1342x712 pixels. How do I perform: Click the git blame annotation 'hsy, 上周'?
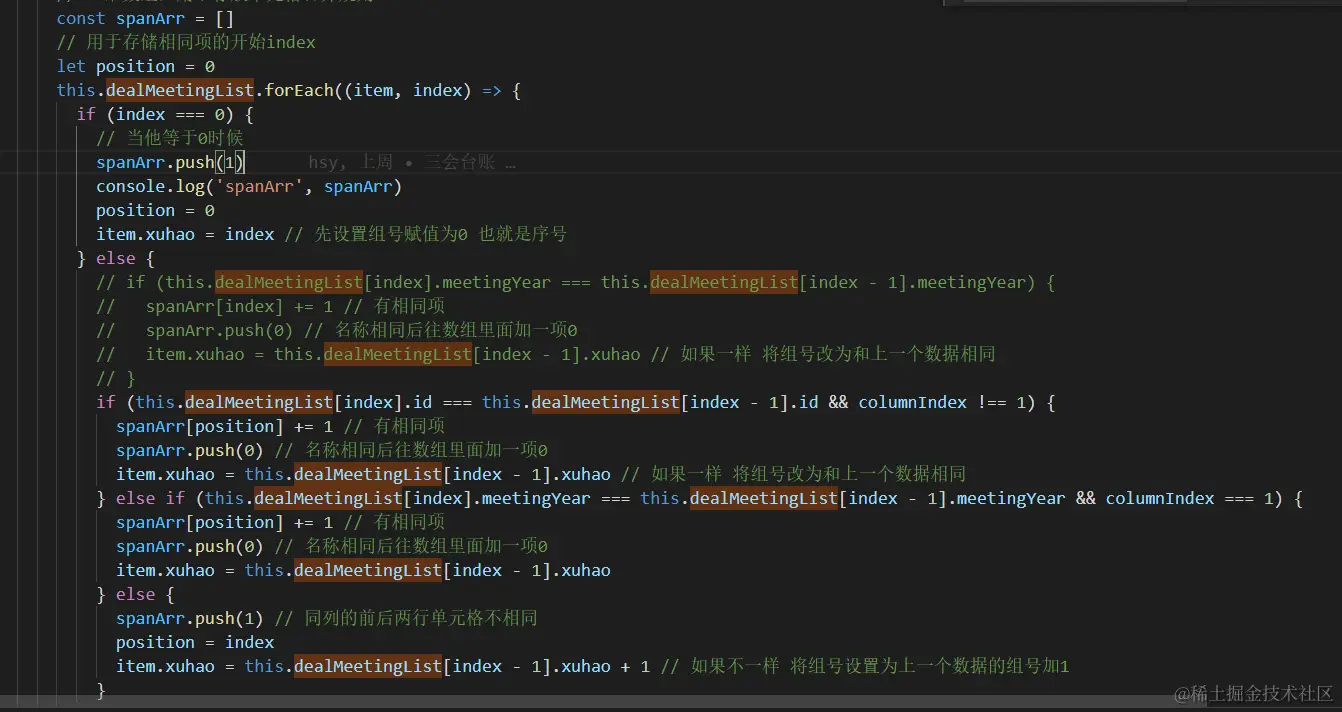click(350, 162)
